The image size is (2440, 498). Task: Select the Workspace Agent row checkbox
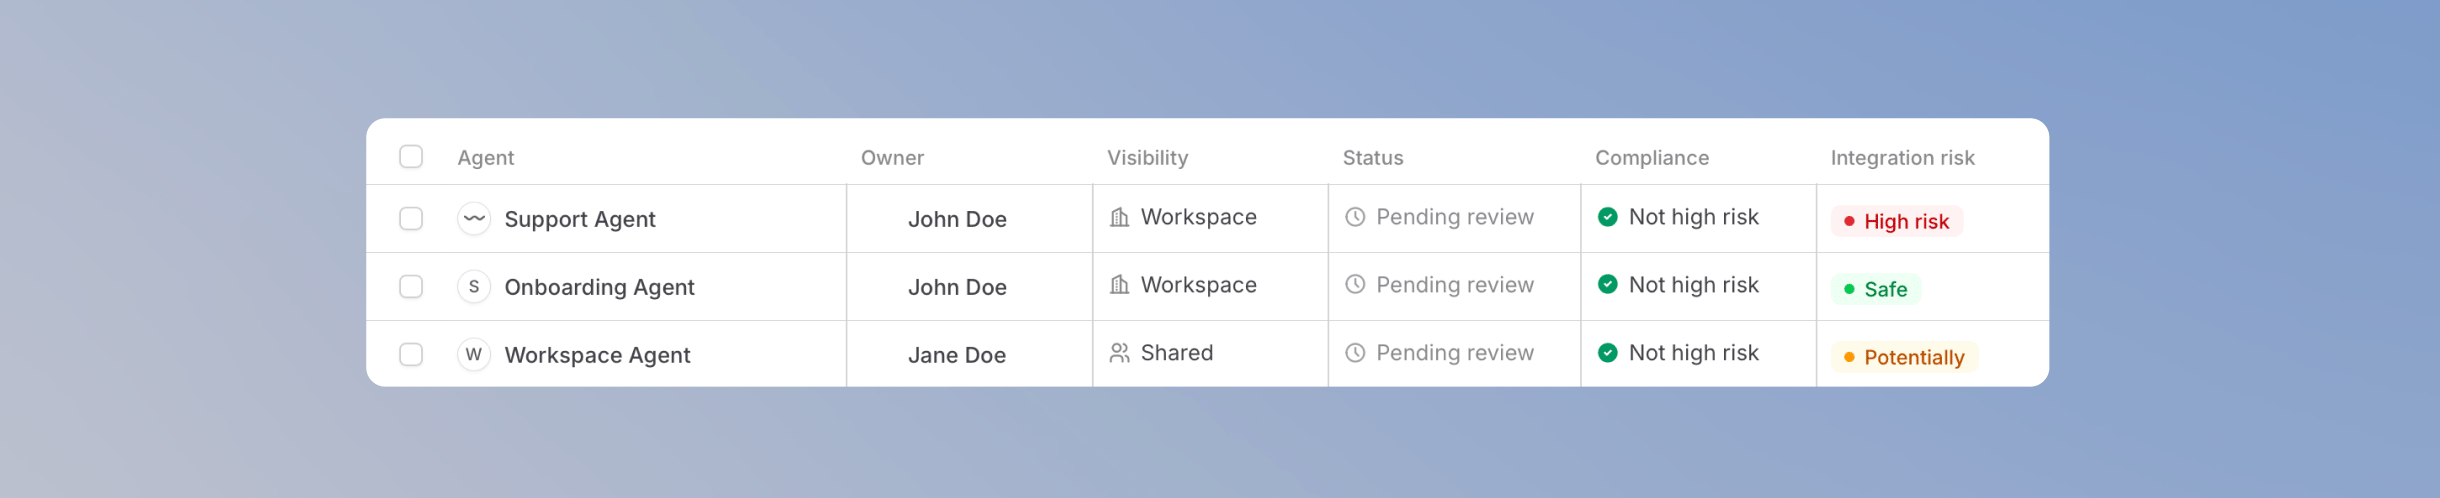click(x=411, y=354)
